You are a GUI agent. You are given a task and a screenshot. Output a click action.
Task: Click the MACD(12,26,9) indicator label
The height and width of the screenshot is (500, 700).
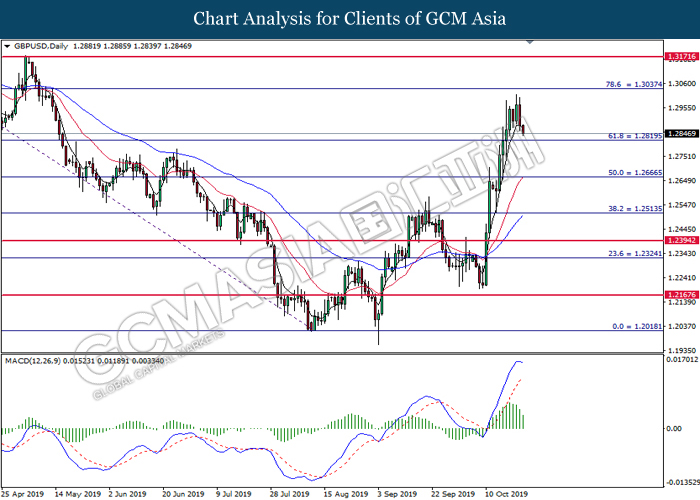(32, 360)
